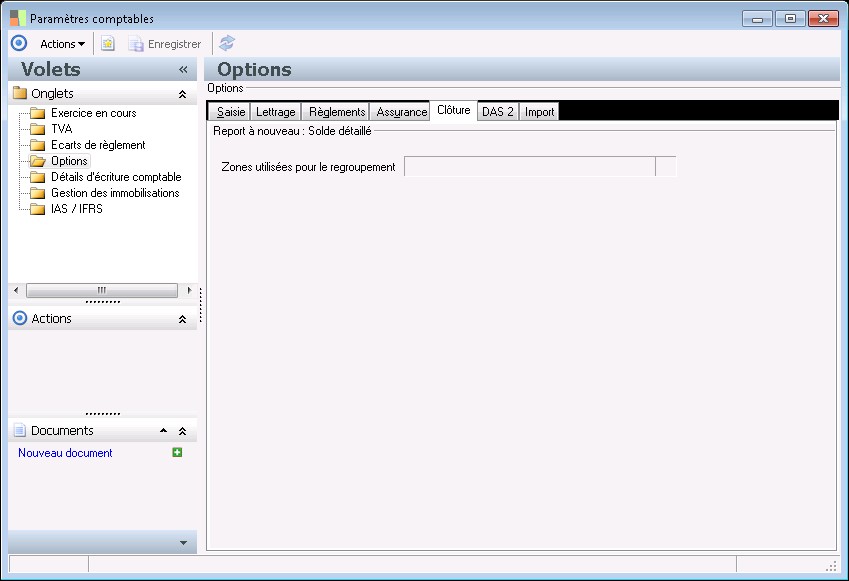Click the single up arrow in the Documents header
This screenshot has height=581, width=849.
pyautogui.click(x=163, y=430)
